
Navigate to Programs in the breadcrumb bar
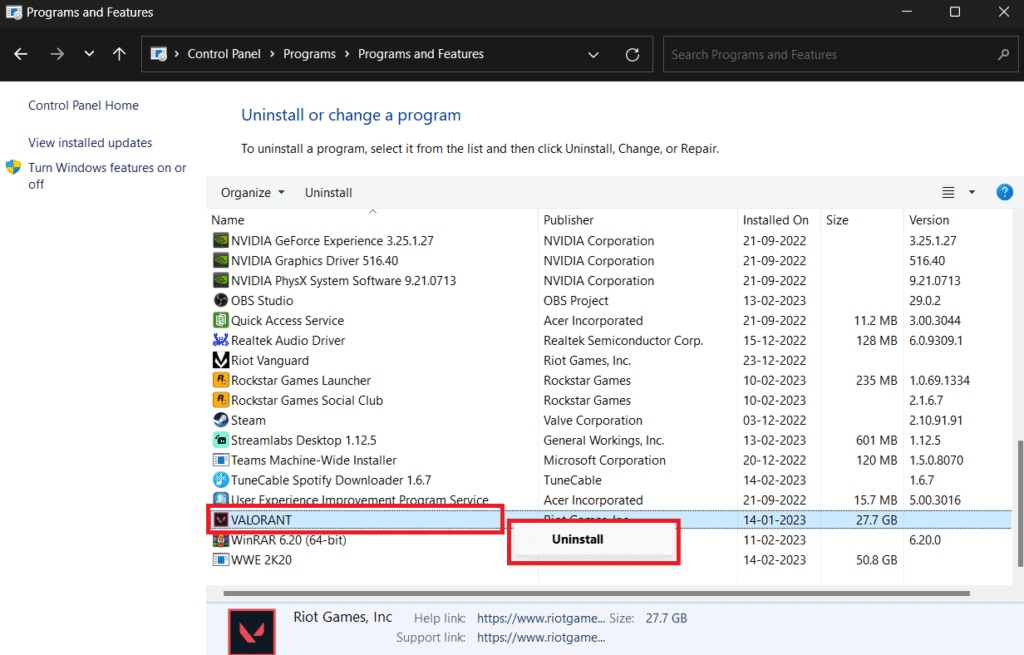309,54
